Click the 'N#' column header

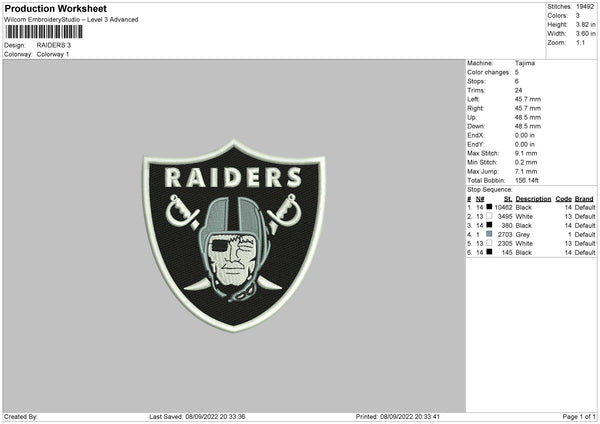pyautogui.click(x=480, y=199)
